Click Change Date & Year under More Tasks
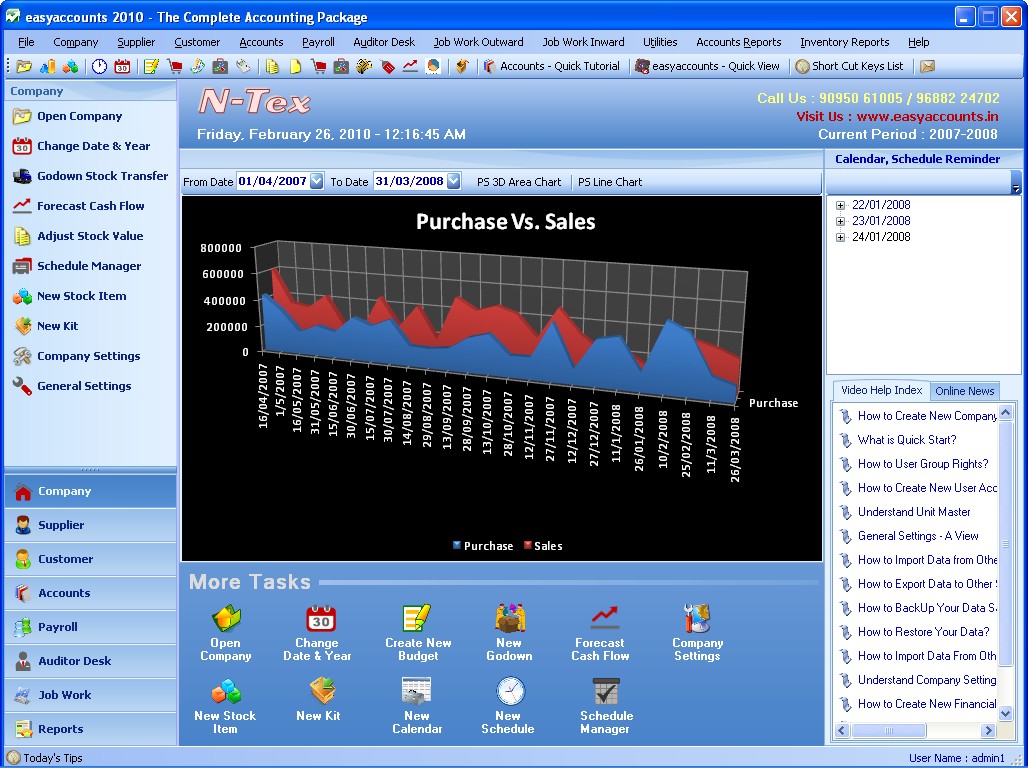Screen dimensions: 1028x768 click(x=317, y=632)
